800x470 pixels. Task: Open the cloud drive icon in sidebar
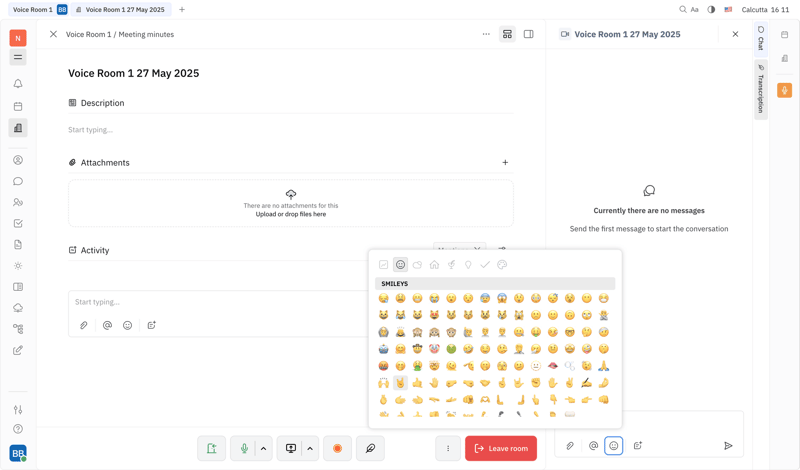(18, 308)
